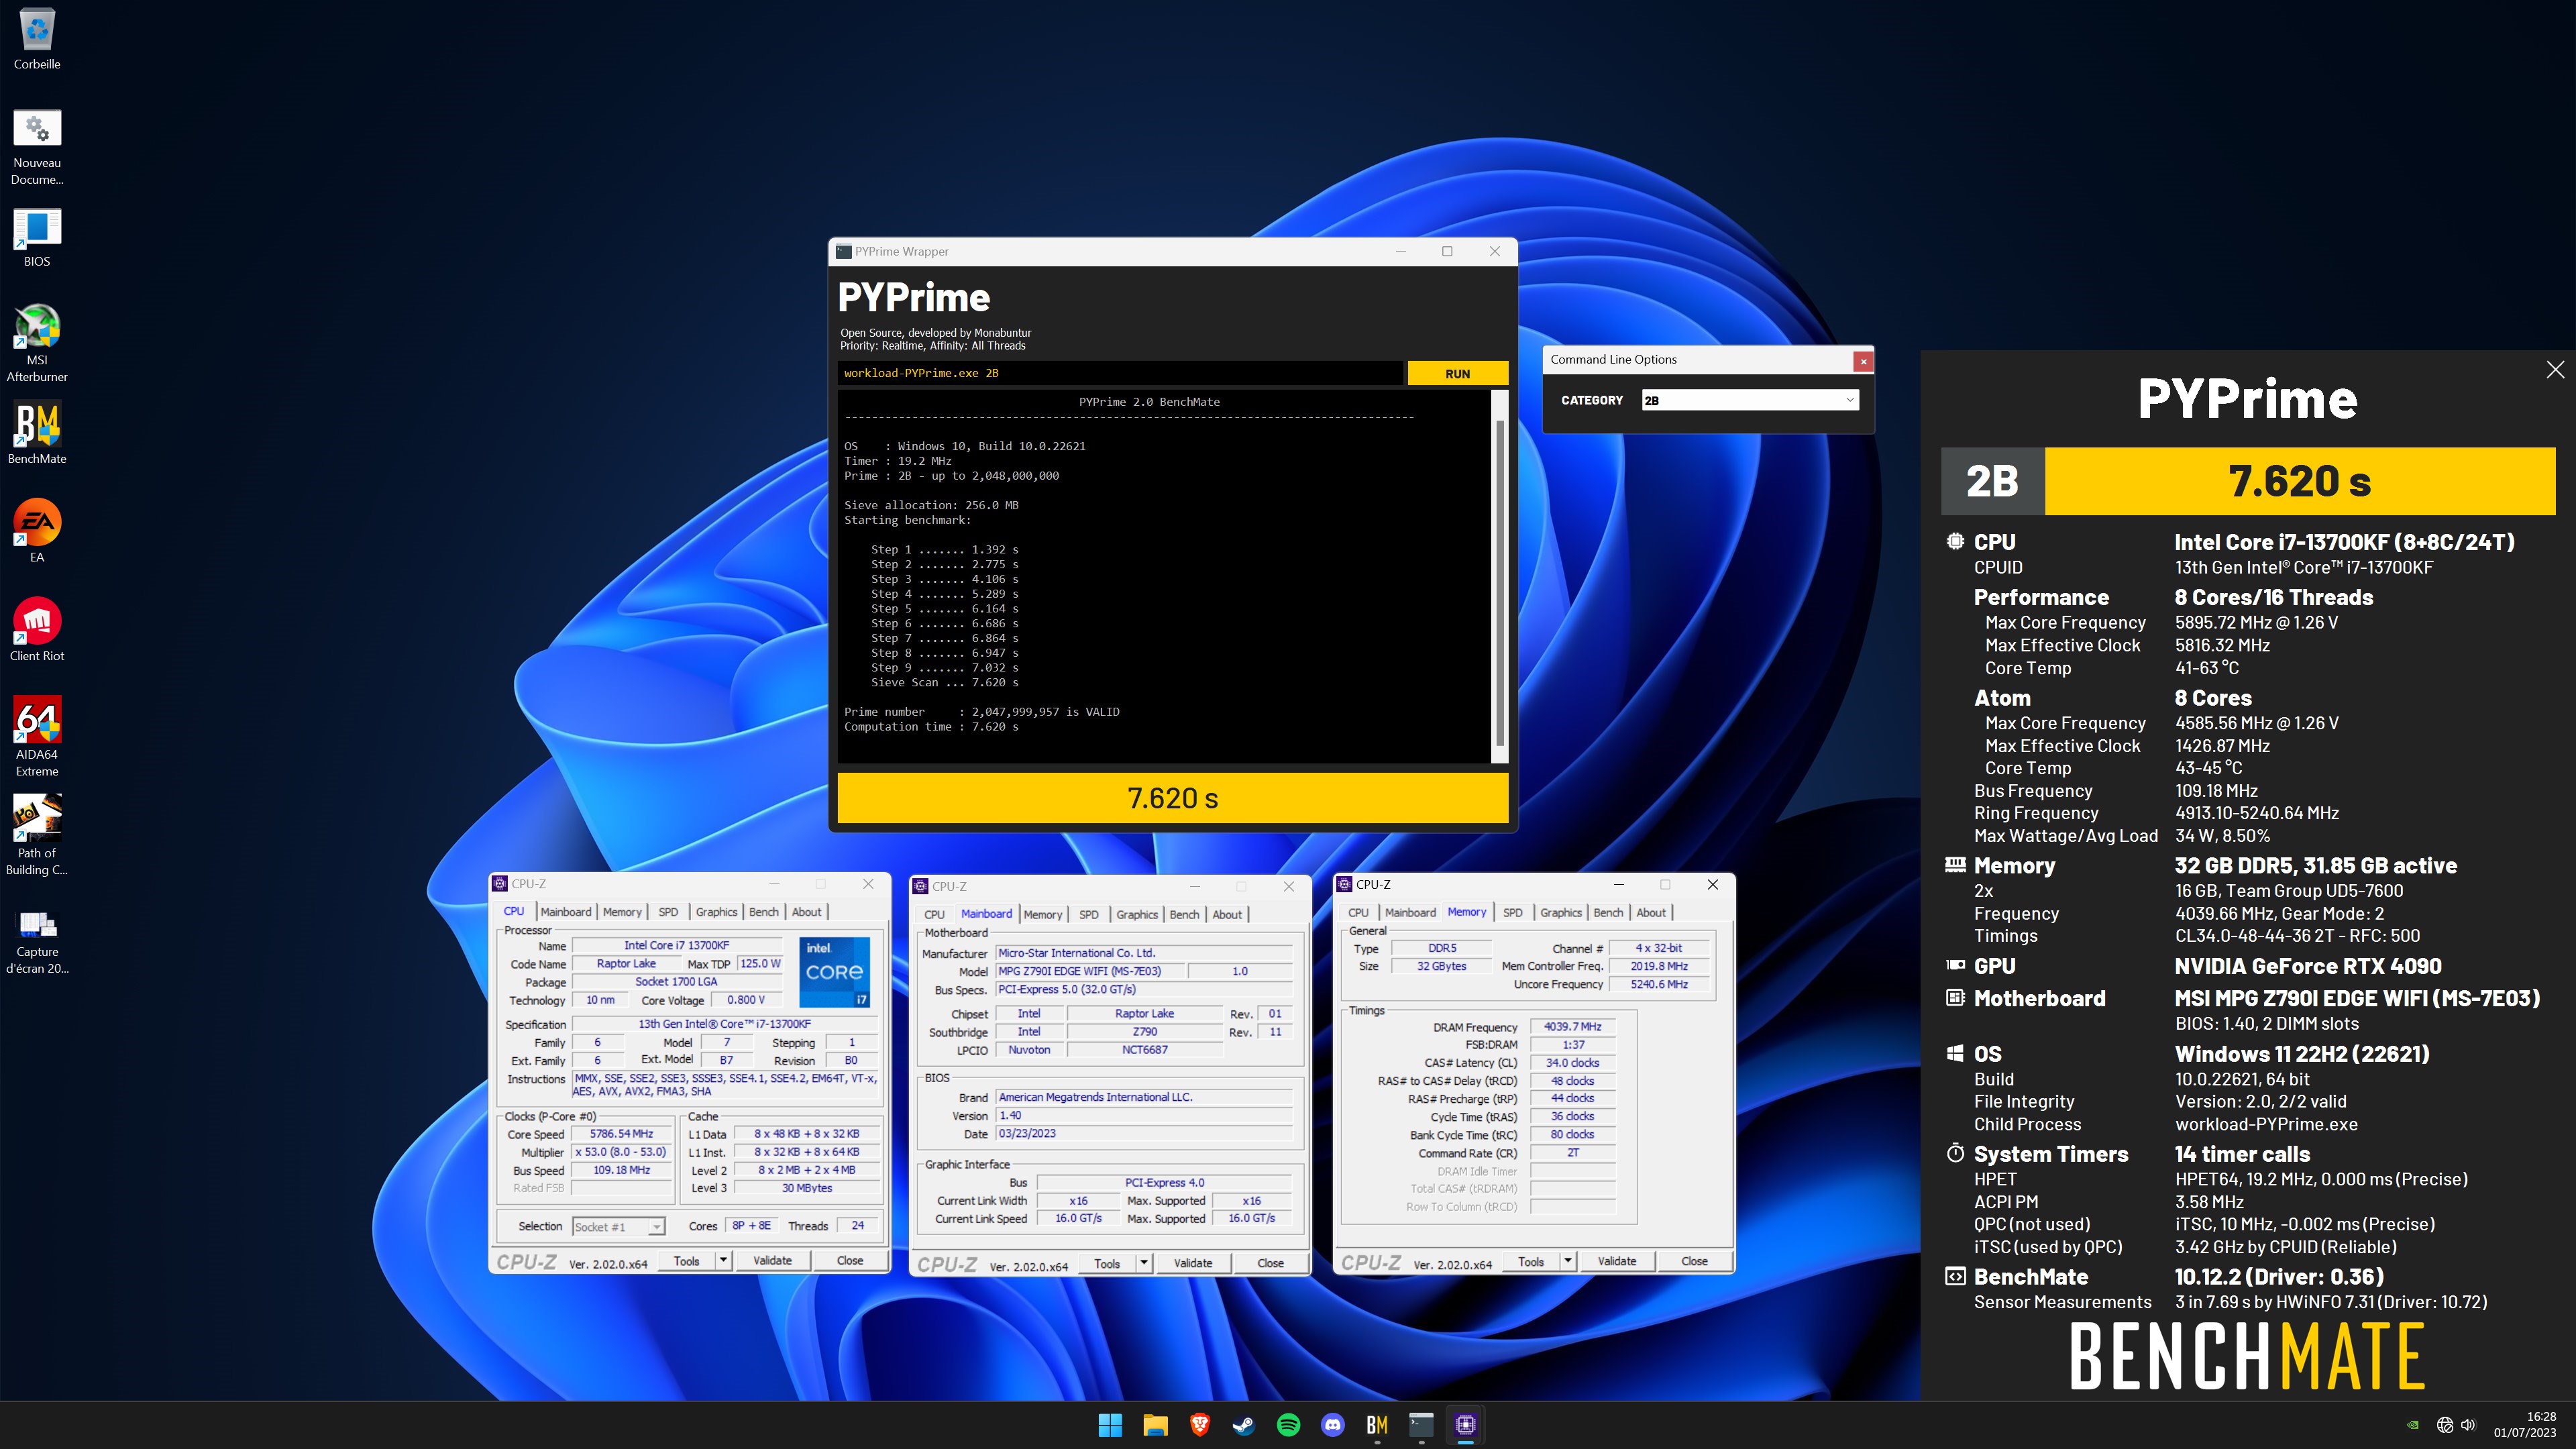Open the CATEGORY 2B dropdown
Viewport: 2576px width, 1449px height.
click(1750, 400)
